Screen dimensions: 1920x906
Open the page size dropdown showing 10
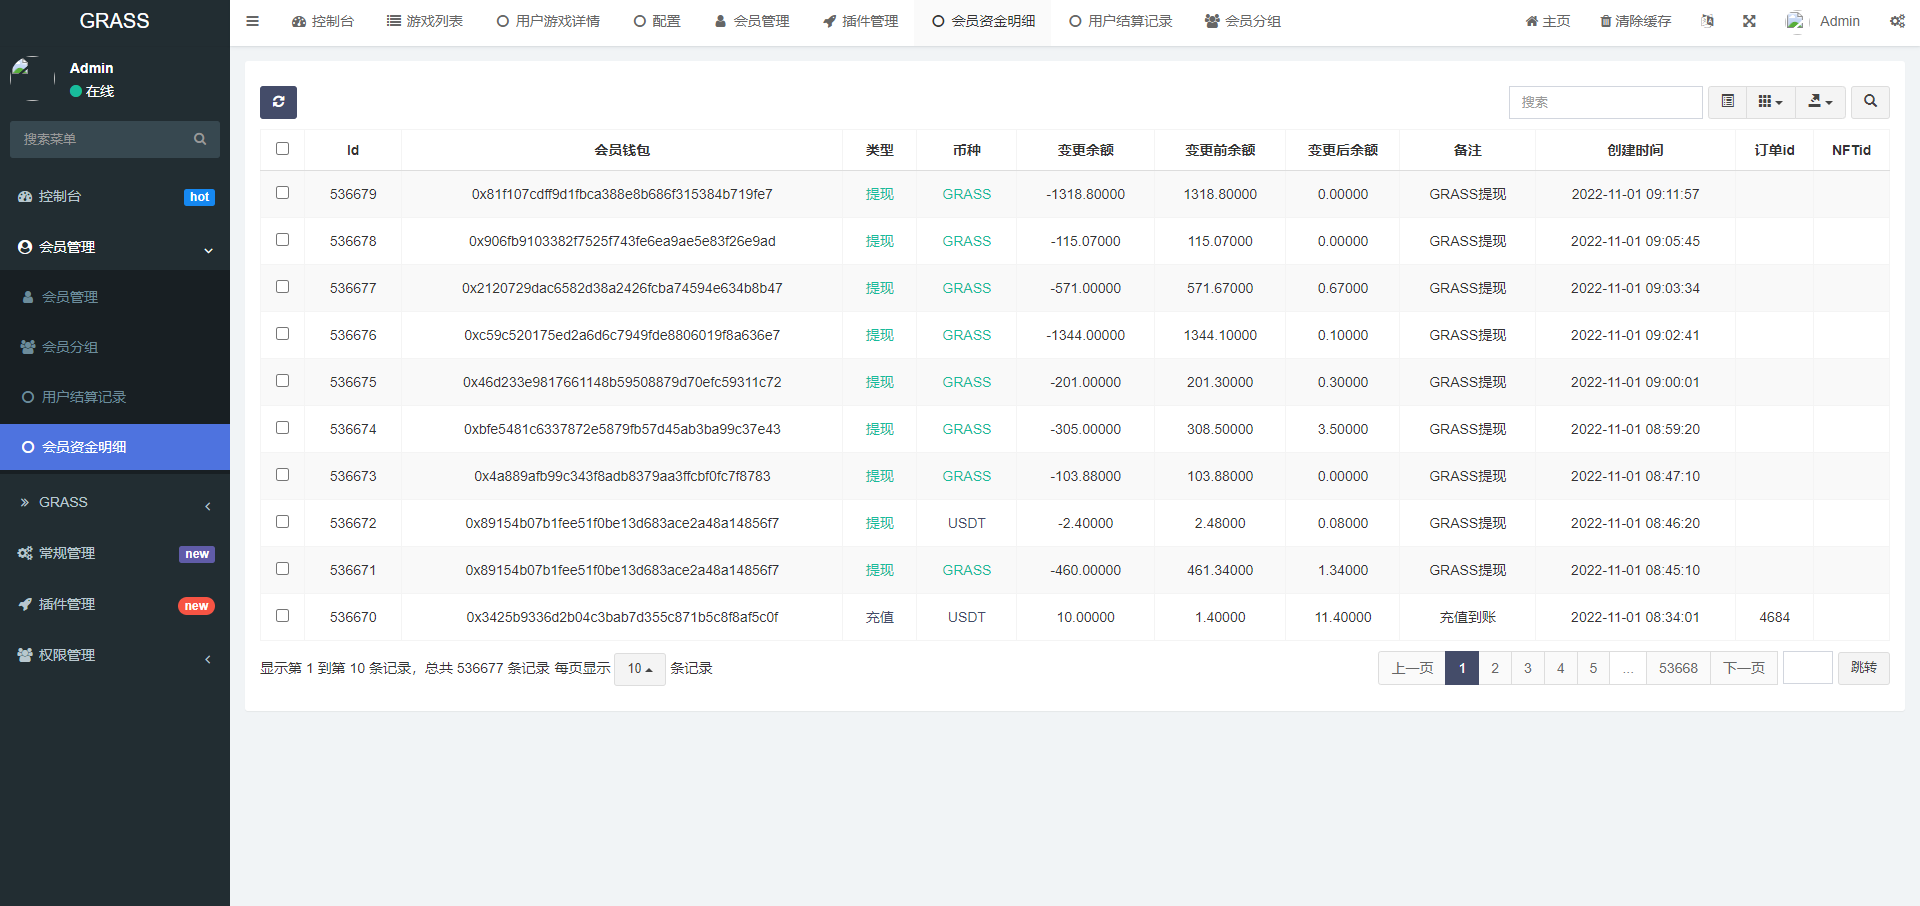tap(639, 669)
